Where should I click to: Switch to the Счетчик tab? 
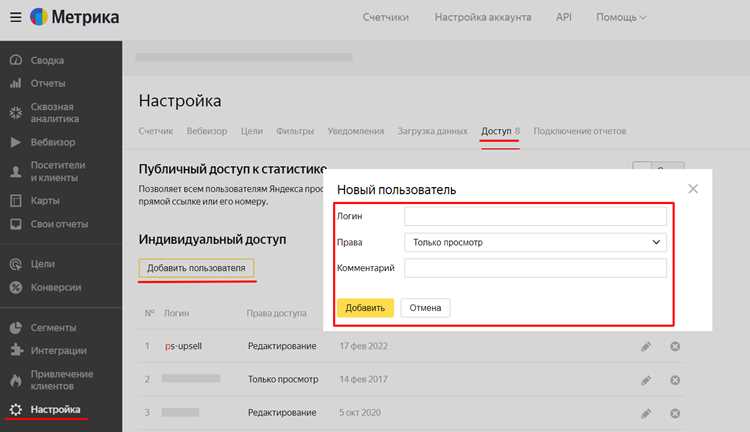point(156,131)
